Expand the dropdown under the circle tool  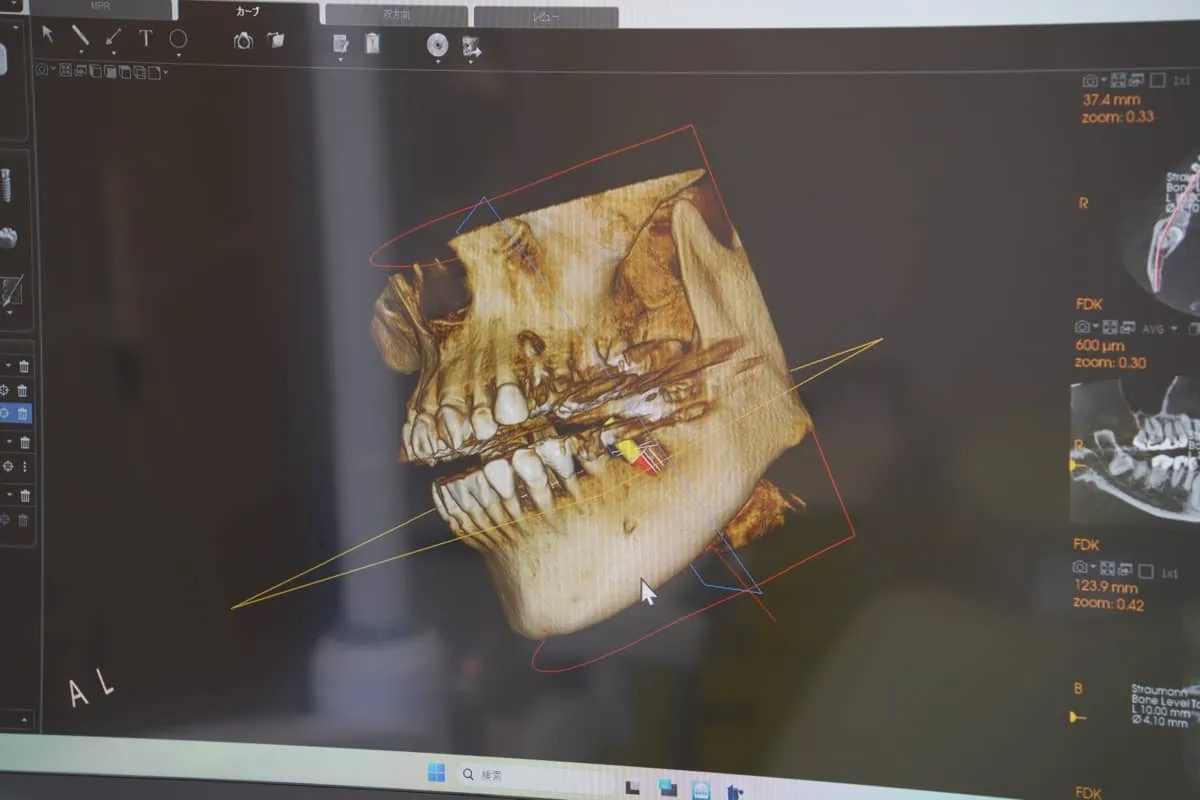coord(178,55)
